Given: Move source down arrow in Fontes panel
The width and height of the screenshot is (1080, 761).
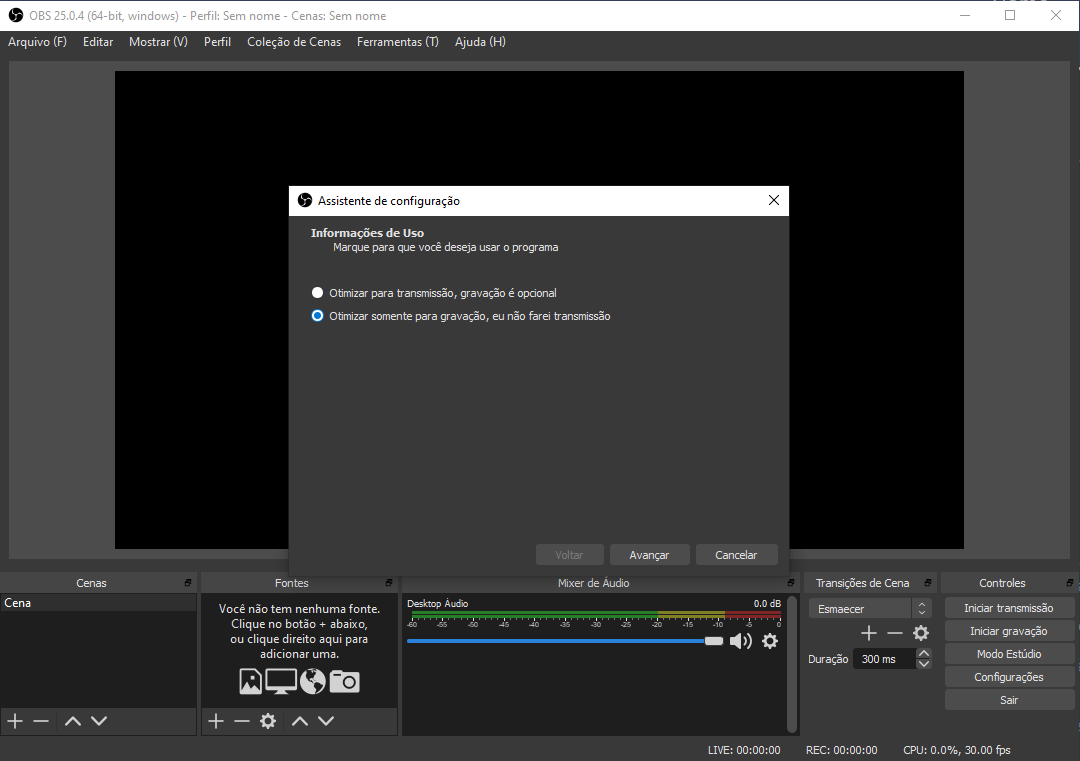Looking at the screenshot, I should click(x=326, y=721).
